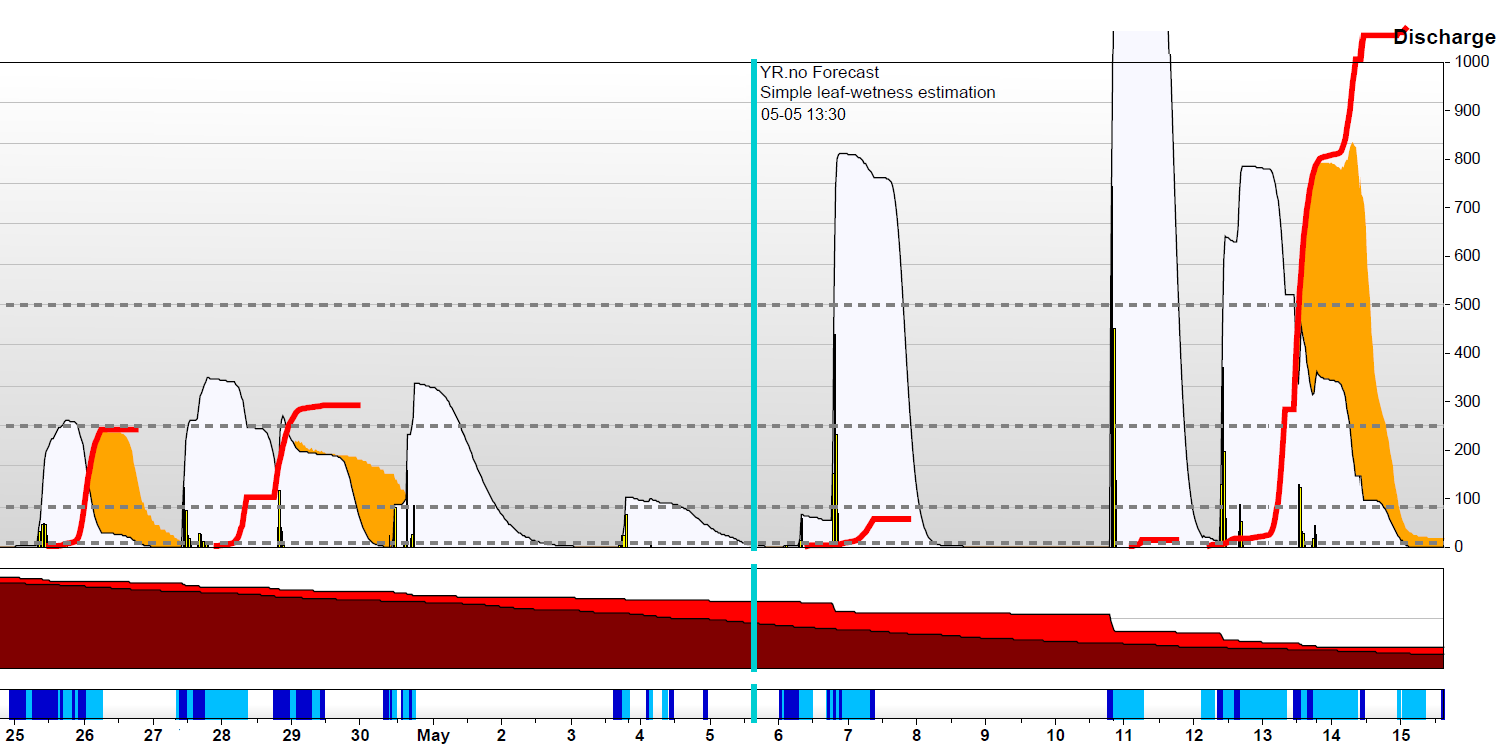Click date label 12 on the axis
The width and height of the screenshot is (1497, 750).
click(x=1194, y=736)
